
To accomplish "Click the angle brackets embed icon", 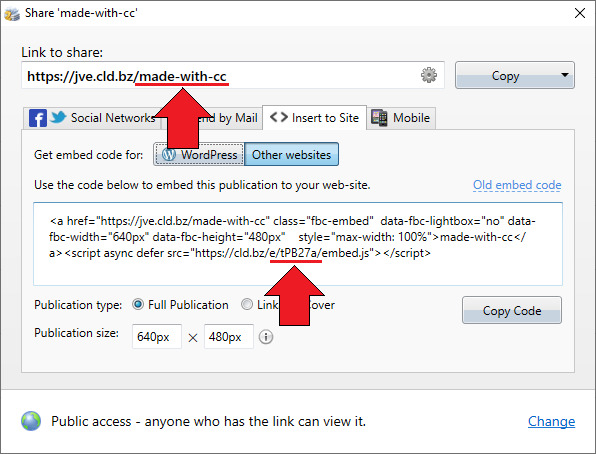I will (279, 117).
